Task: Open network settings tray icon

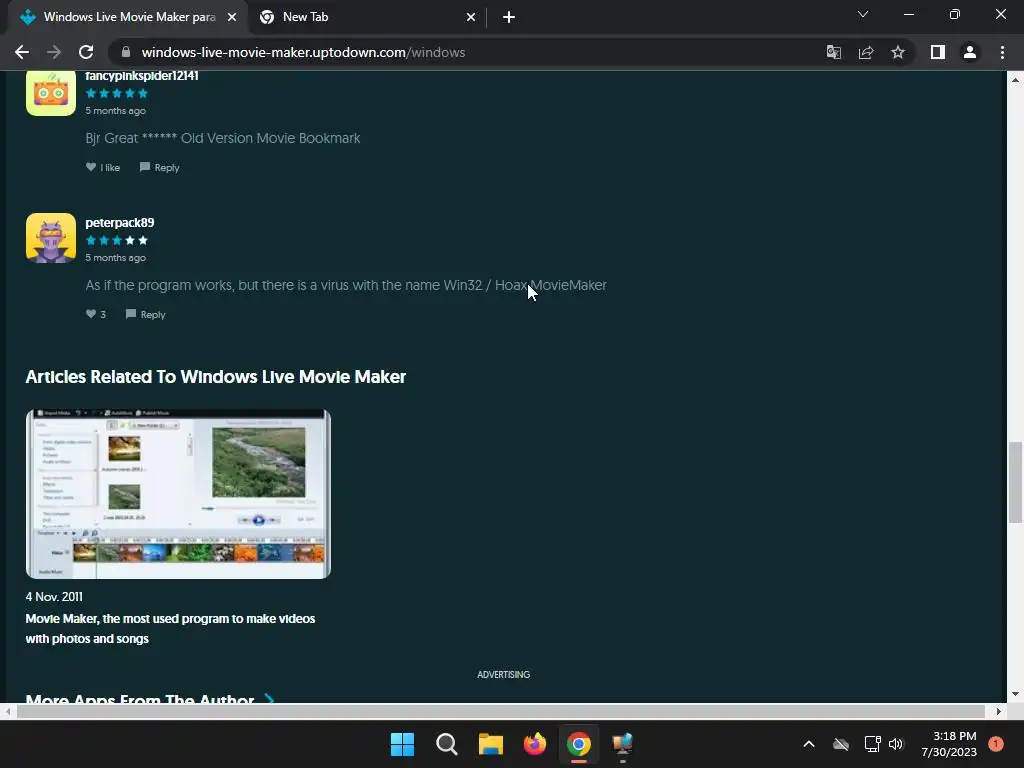Action: click(x=872, y=744)
